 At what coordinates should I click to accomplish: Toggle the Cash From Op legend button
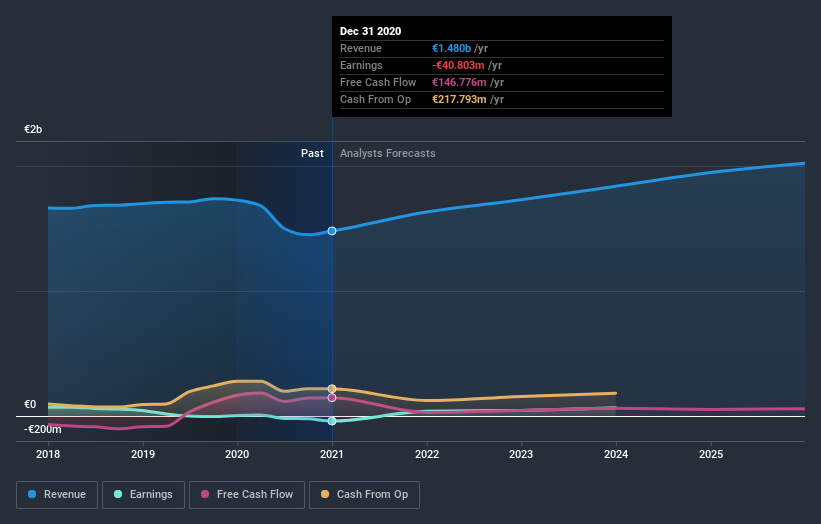point(364,495)
